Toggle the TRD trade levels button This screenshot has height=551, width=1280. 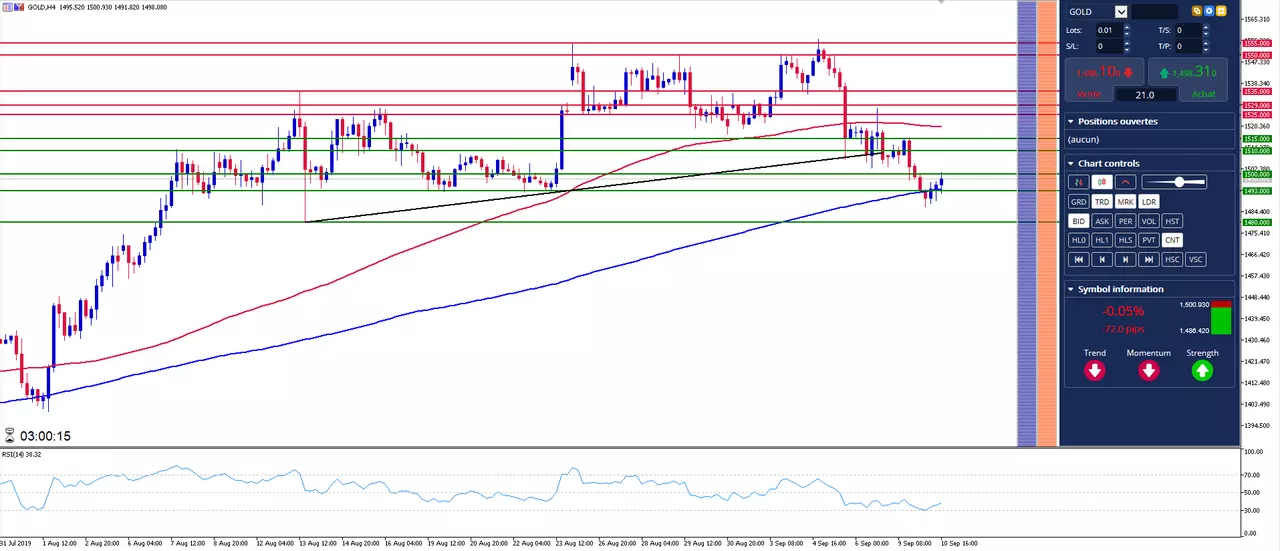pyautogui.click(x=1101, y=202)
